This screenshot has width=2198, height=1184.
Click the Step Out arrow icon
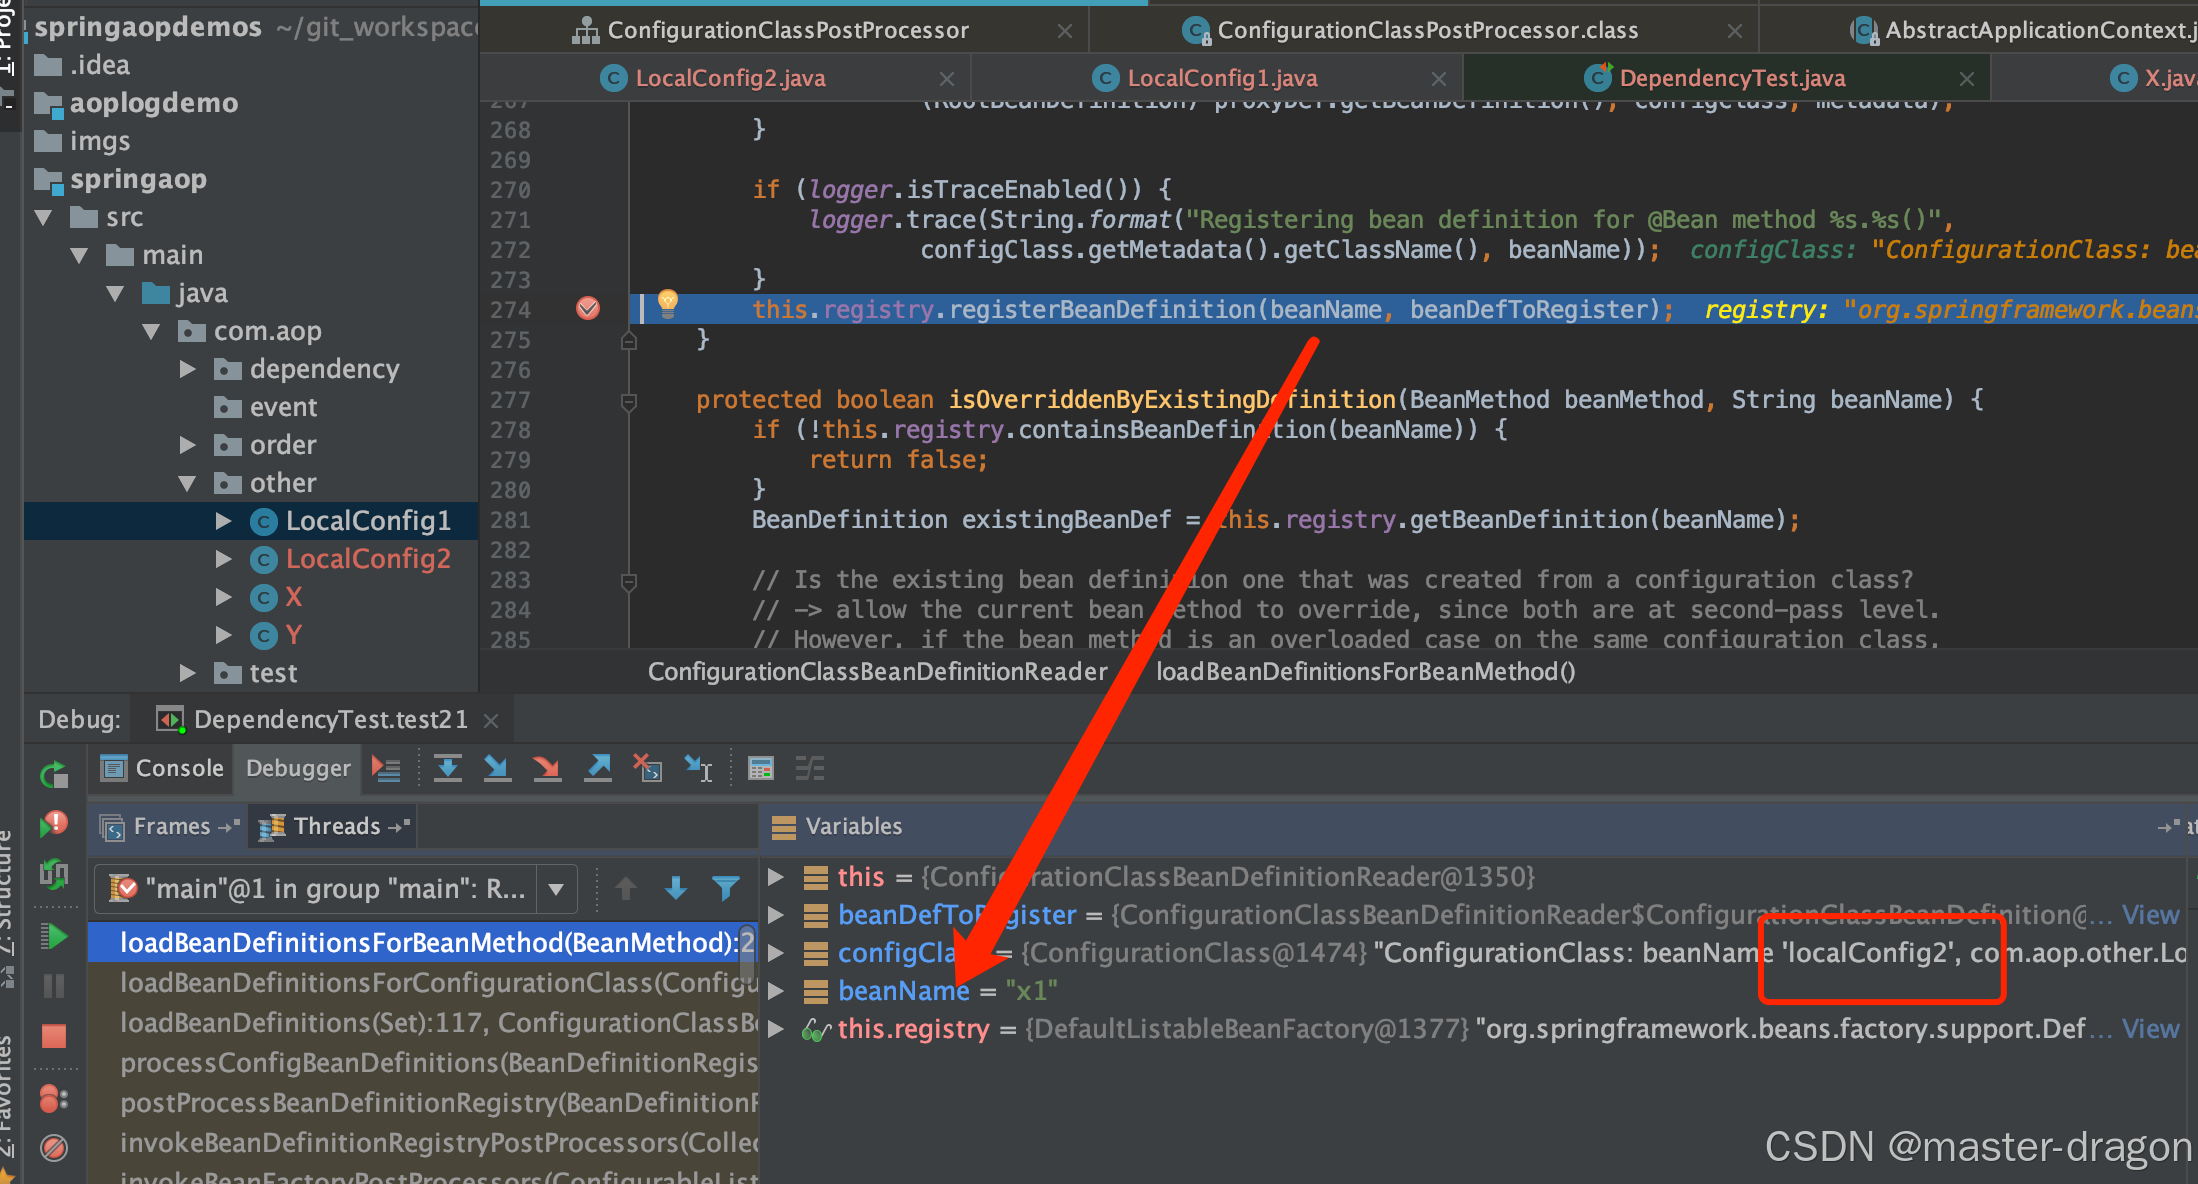598,768
